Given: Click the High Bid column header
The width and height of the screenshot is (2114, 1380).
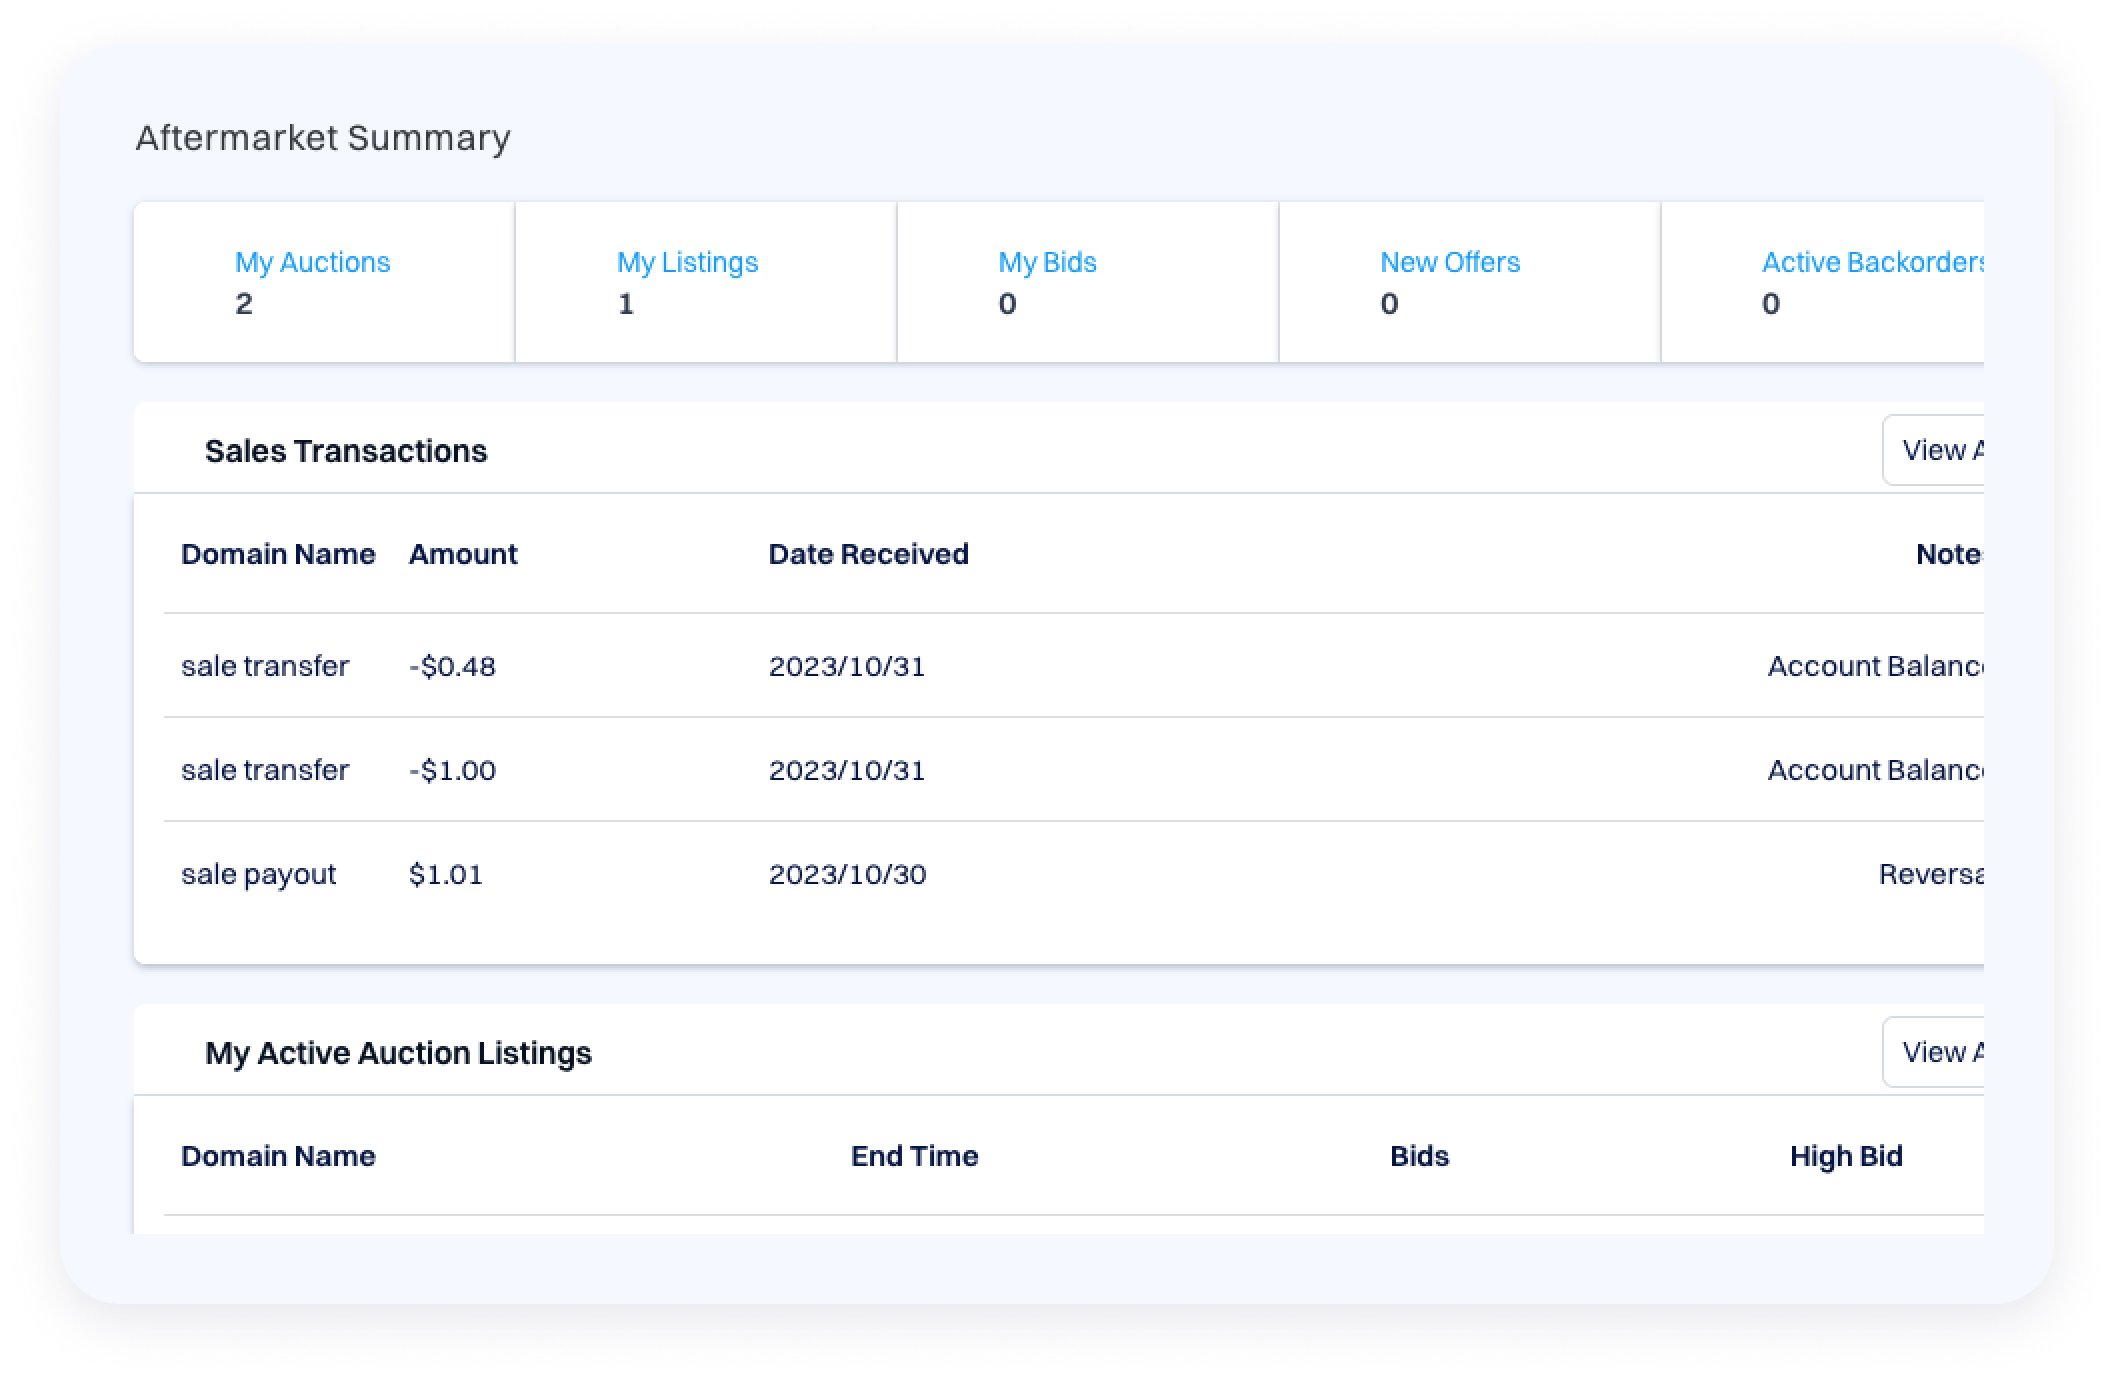Looking at the screenshot, I should (1846, 1156).
